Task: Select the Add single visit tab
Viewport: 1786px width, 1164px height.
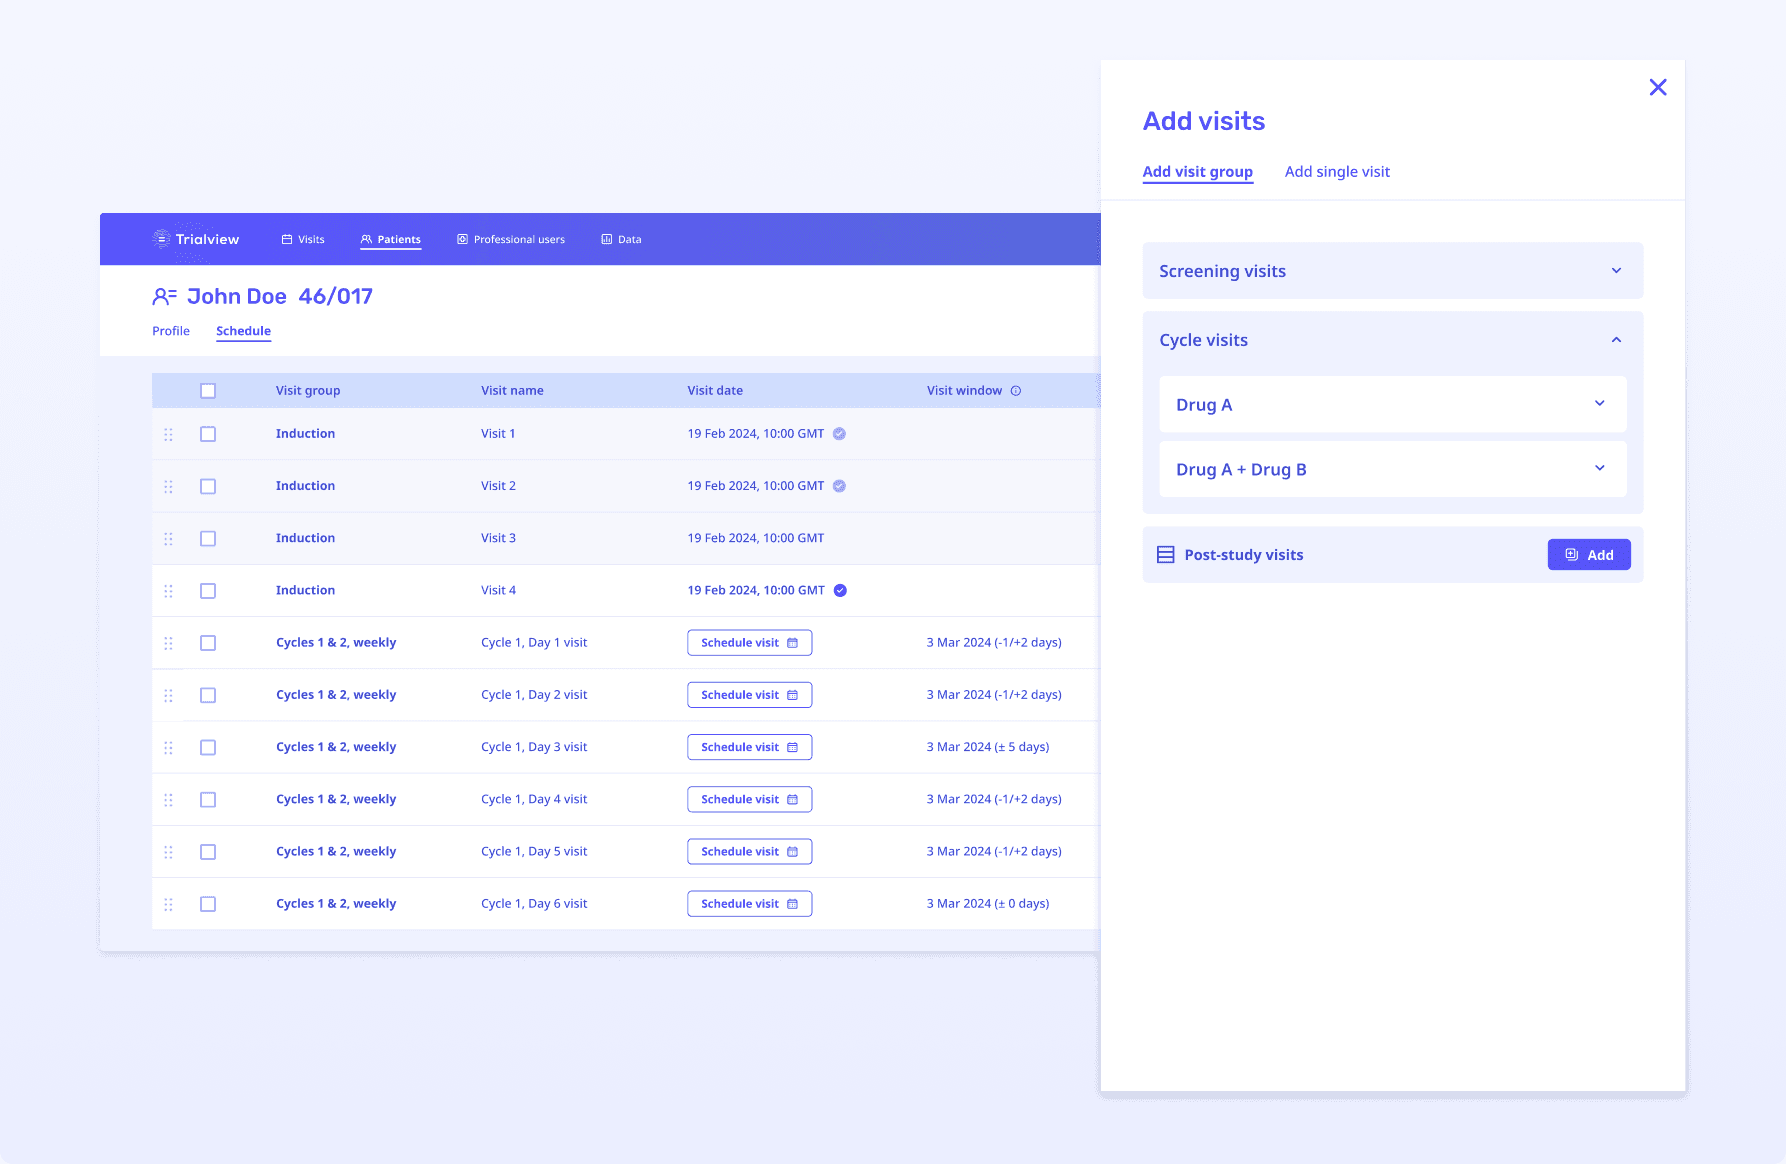Action: pyautogui.click(x=1337, y=172)
